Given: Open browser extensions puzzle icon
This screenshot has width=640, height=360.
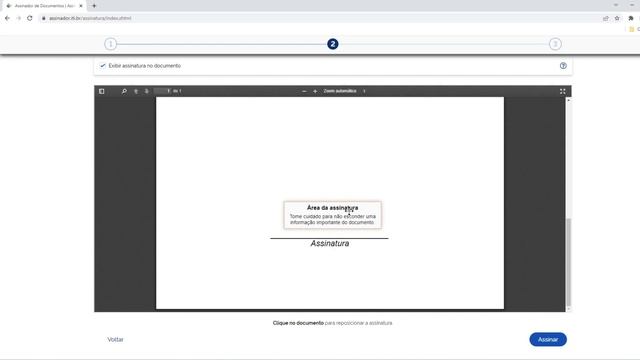Looking at the screenshot, I should (x=631, y=18).
